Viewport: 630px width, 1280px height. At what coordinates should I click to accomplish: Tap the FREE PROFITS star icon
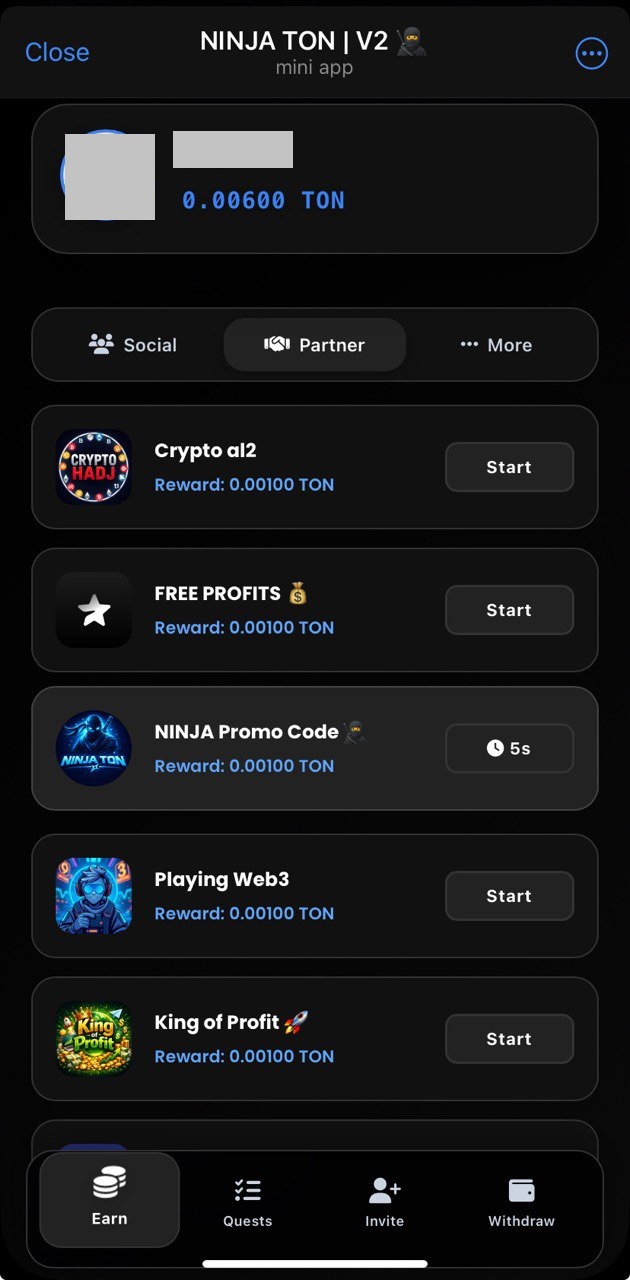94,610
